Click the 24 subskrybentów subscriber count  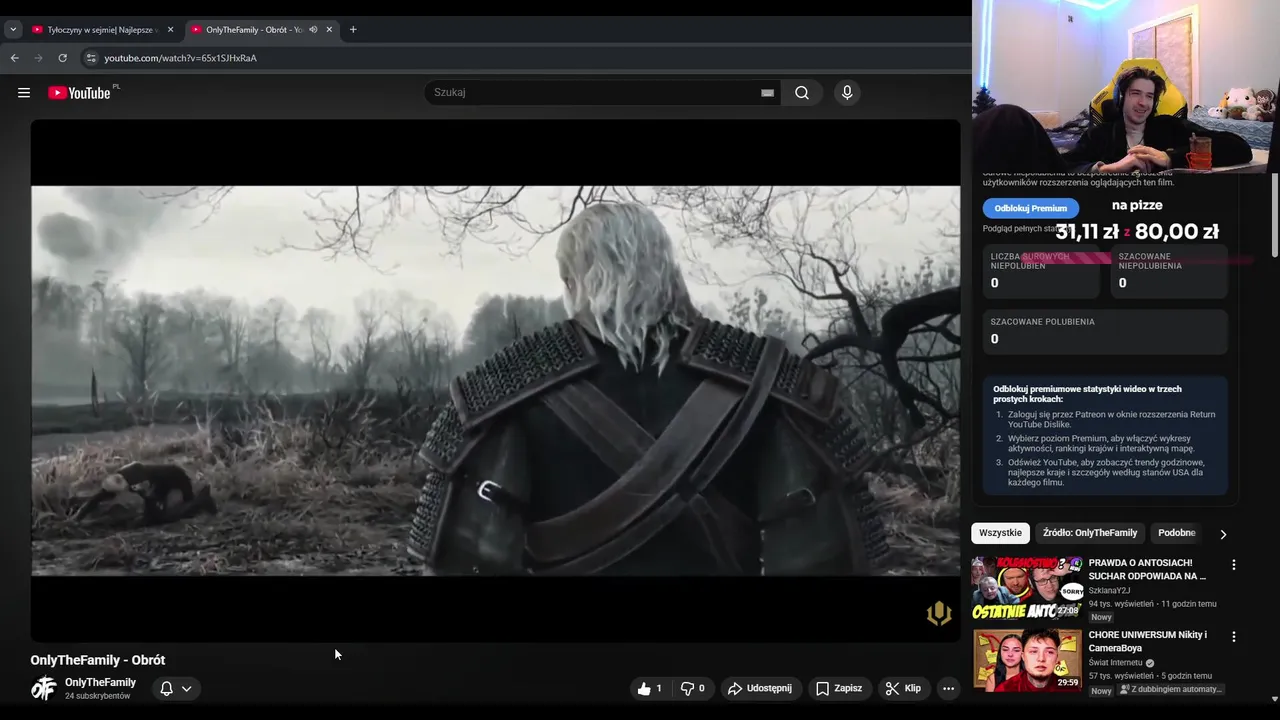pos(98,696)
